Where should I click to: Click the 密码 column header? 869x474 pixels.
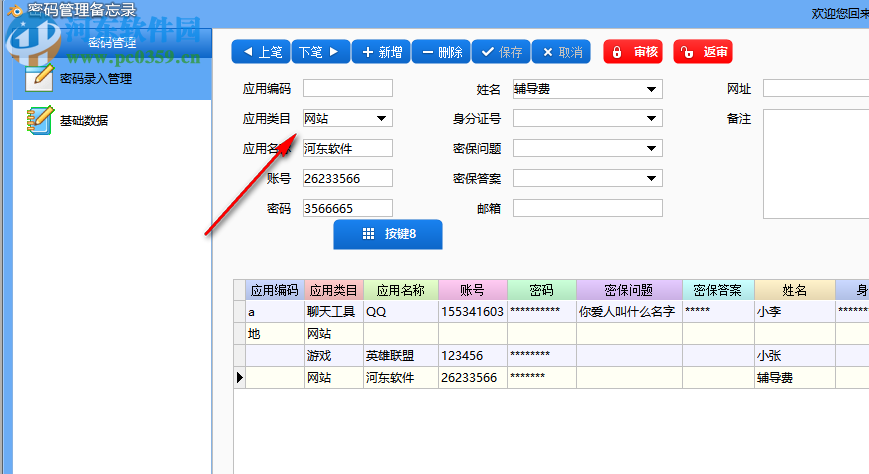click(541, 290)
